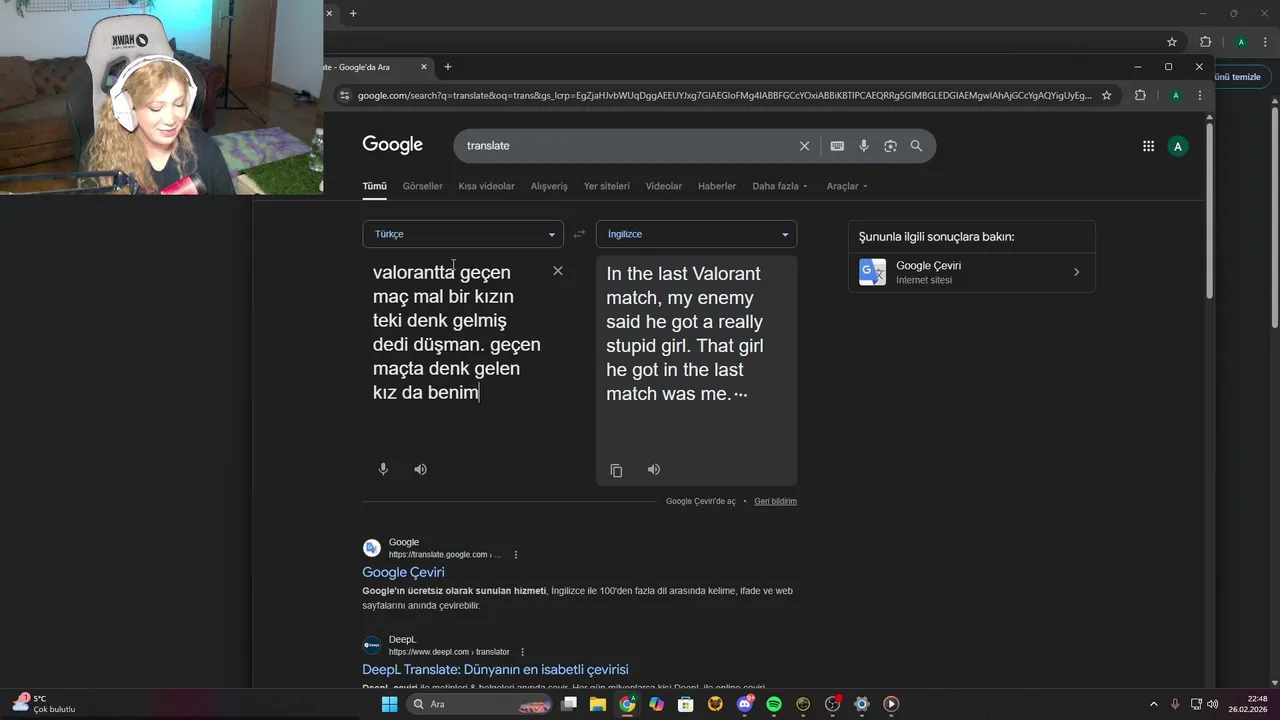Open Discord from the taskbar
1280x720 pixels.
tap(745, 704)
